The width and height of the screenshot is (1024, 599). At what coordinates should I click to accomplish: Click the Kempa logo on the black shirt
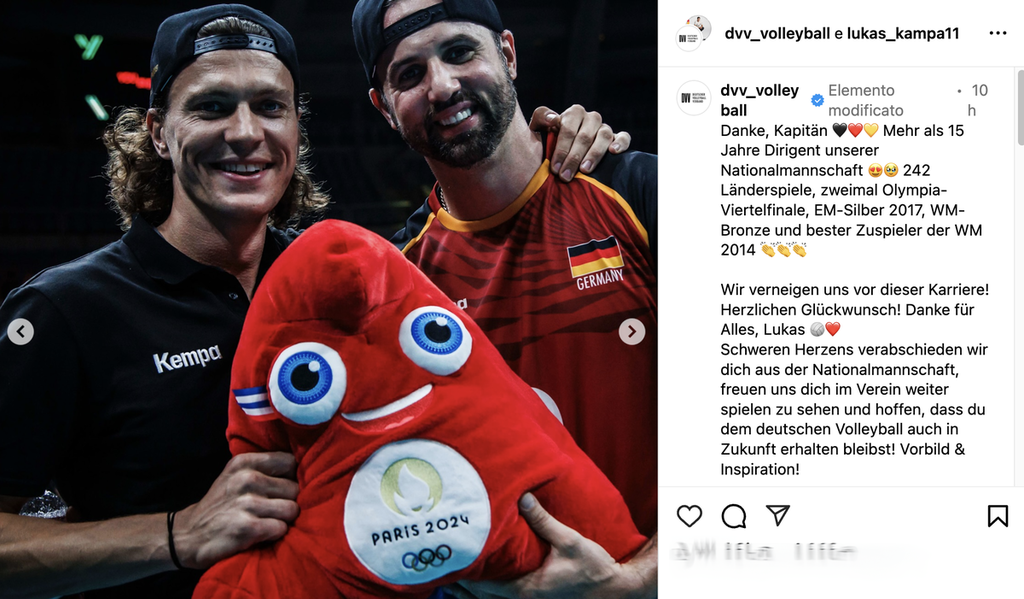click(x=187, y=358)
